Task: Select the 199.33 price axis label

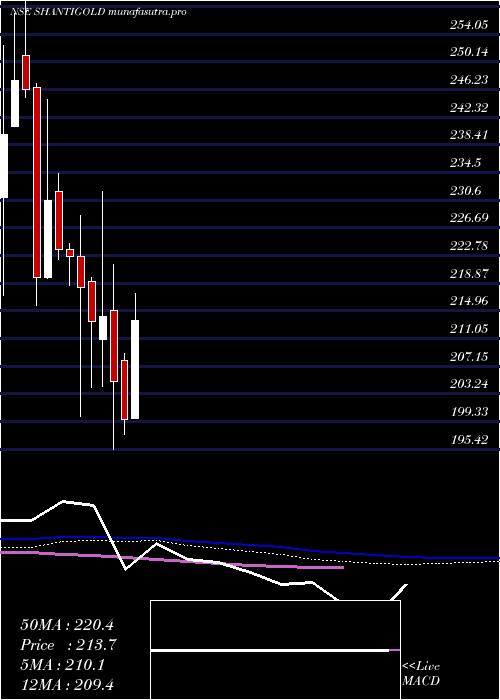Action: pos(469,412)
